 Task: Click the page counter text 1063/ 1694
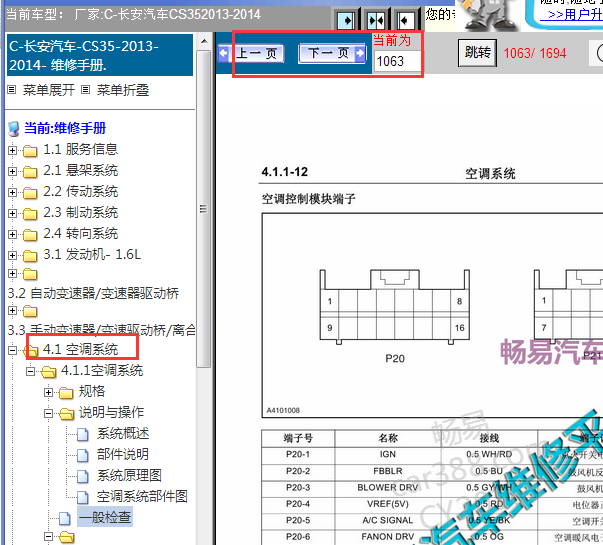click(535, 53)
